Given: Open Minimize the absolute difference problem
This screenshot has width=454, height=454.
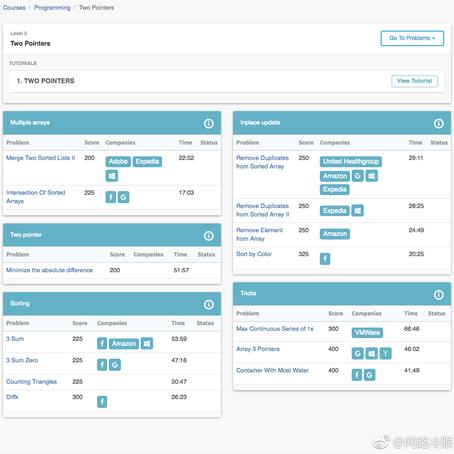Looking at the screenshot, I should pyautogui.click(x=50, y=270).
